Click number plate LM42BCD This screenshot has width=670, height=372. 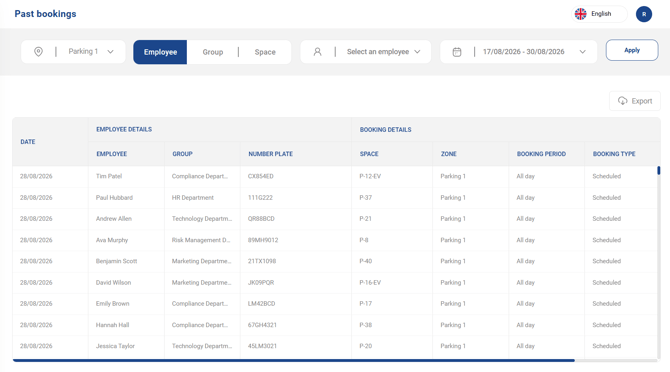(x=262, y=304)
